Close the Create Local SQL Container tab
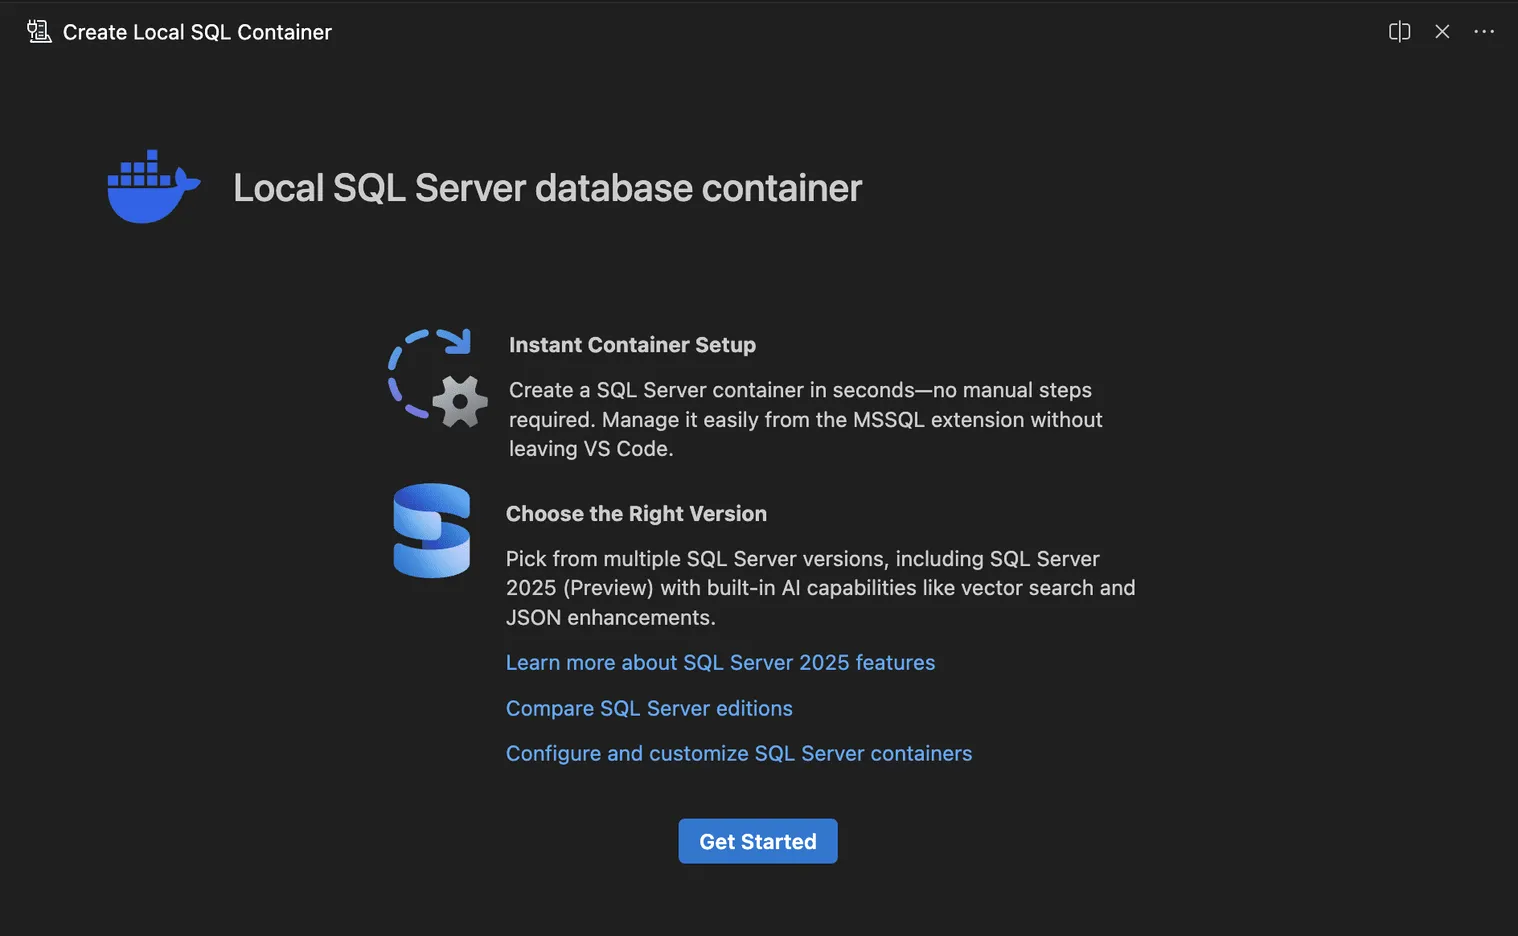 (x=1442, y=32)
